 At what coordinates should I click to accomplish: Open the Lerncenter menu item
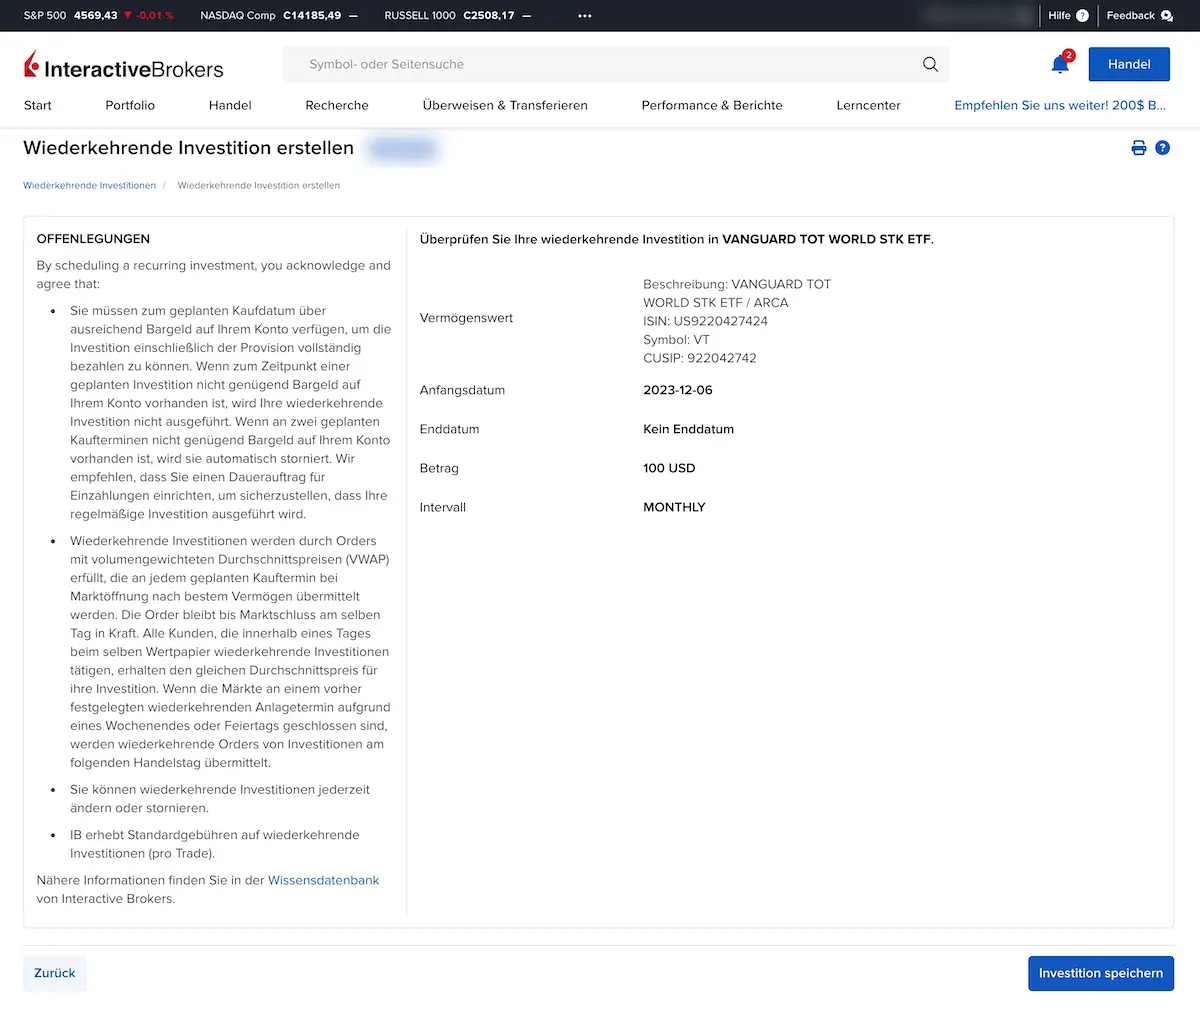pos(868,105)
